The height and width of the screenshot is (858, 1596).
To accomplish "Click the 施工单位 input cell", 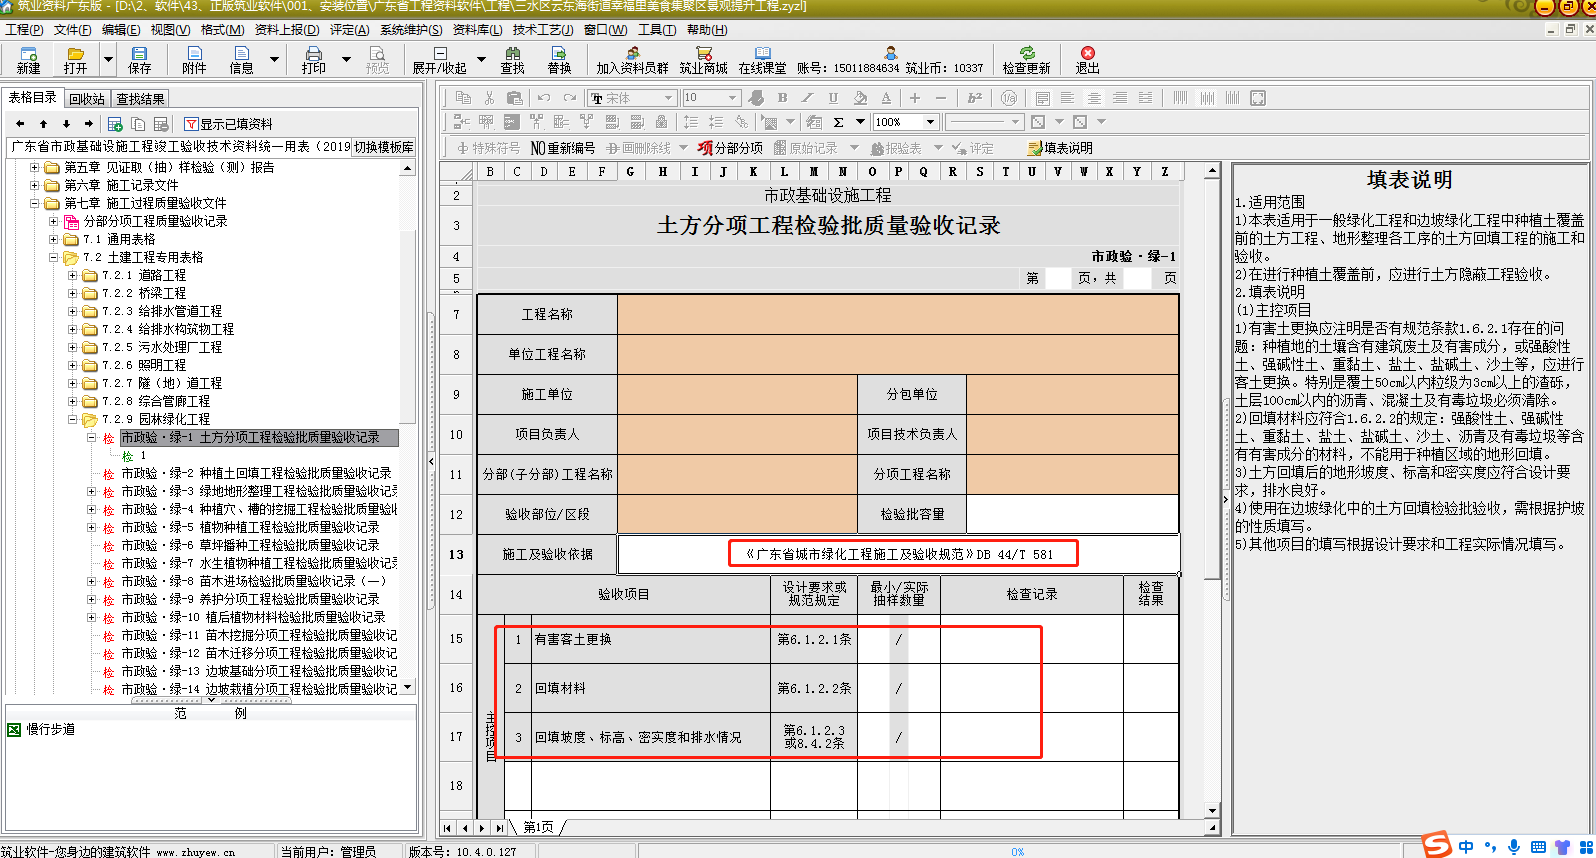I will [737, 394].
